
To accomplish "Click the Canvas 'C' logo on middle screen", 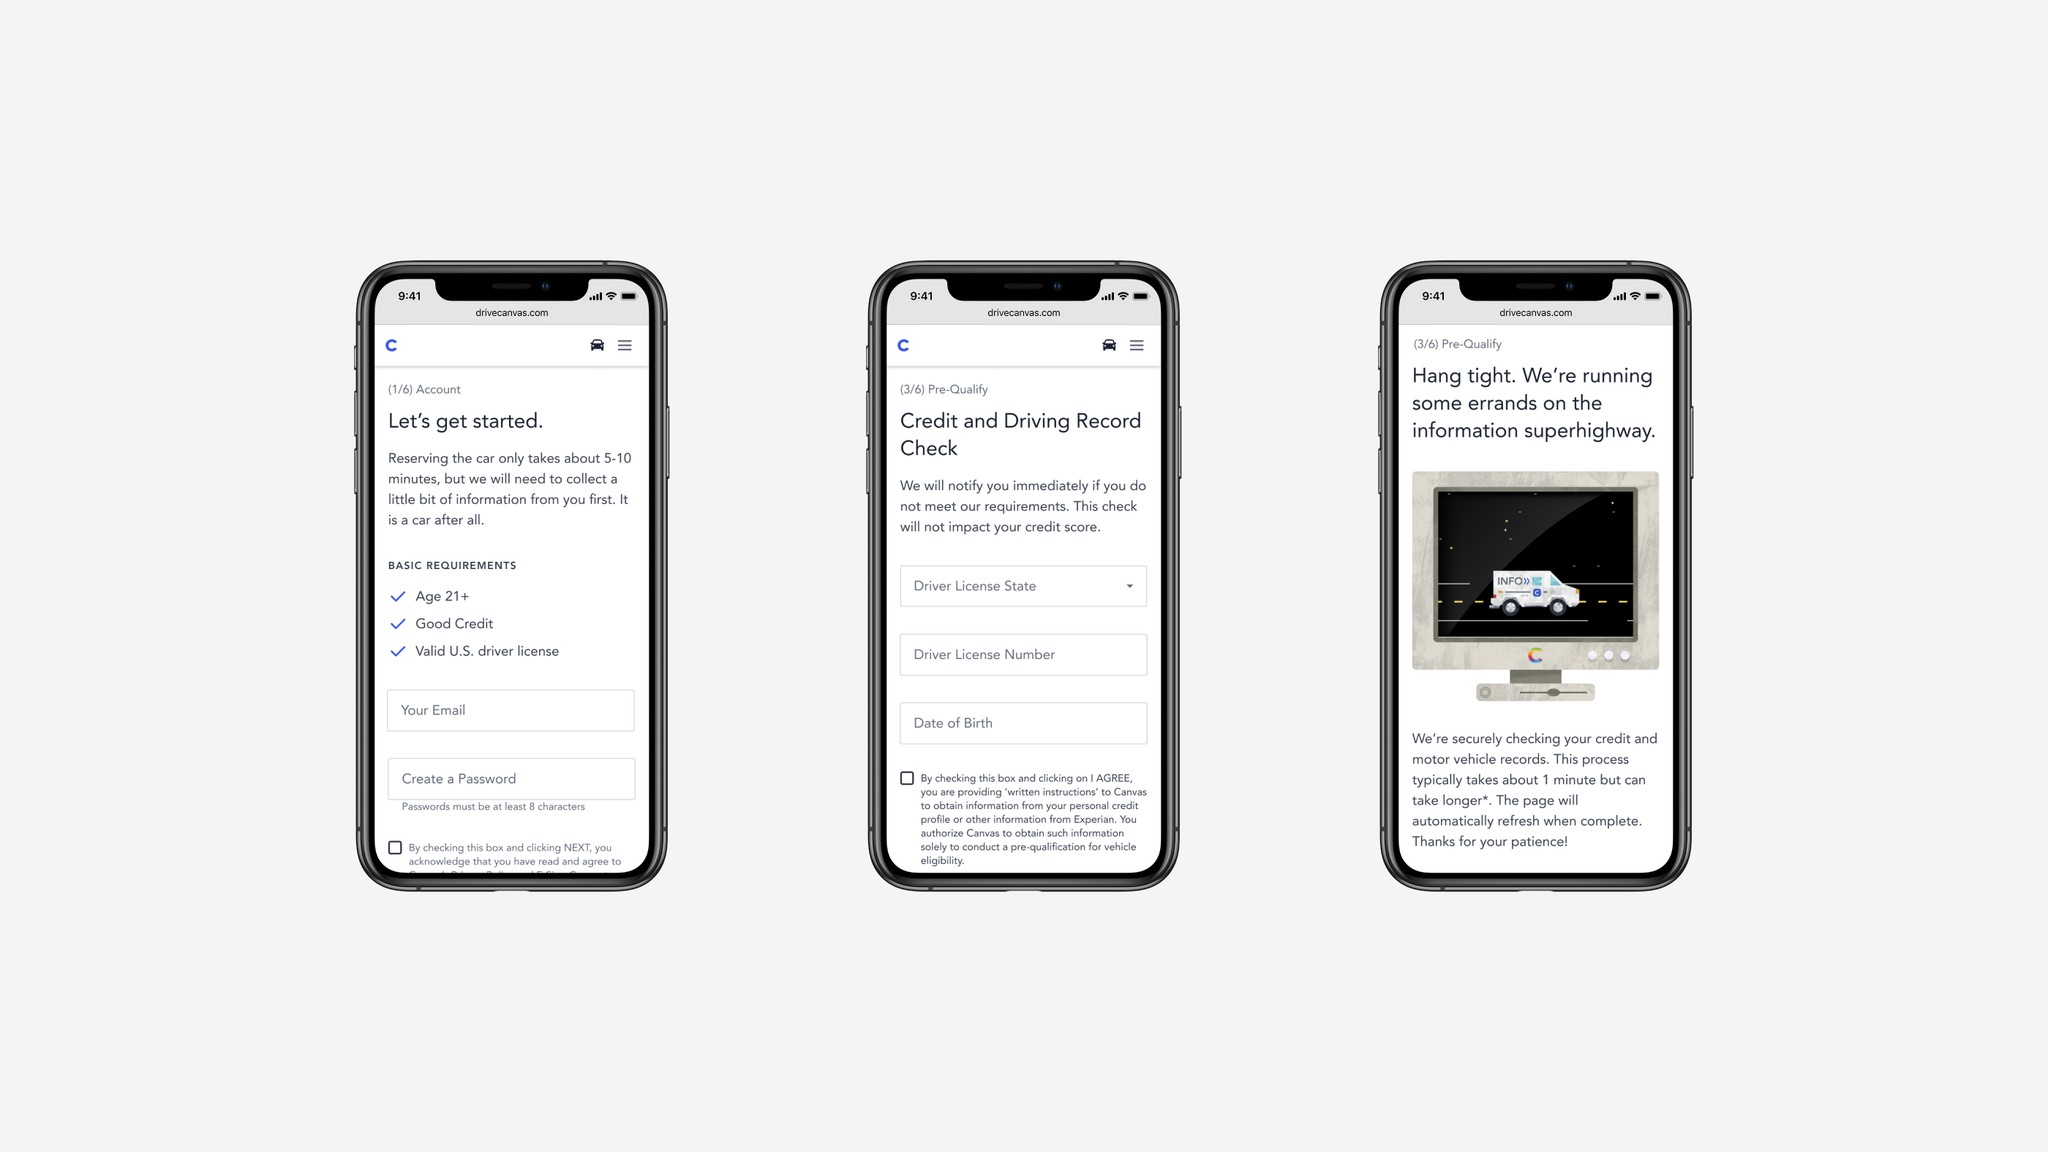I will (x=904, y=345).
